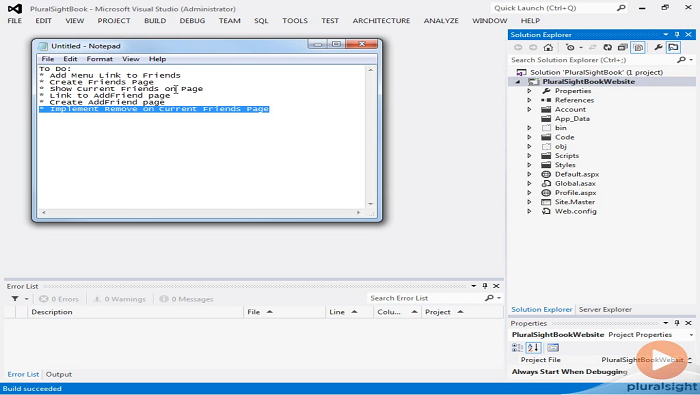The width and height of the screenshot is (700, 395).
Task: Pin the Properties panel with auto-hide pin
Action: tap(677, 323)
